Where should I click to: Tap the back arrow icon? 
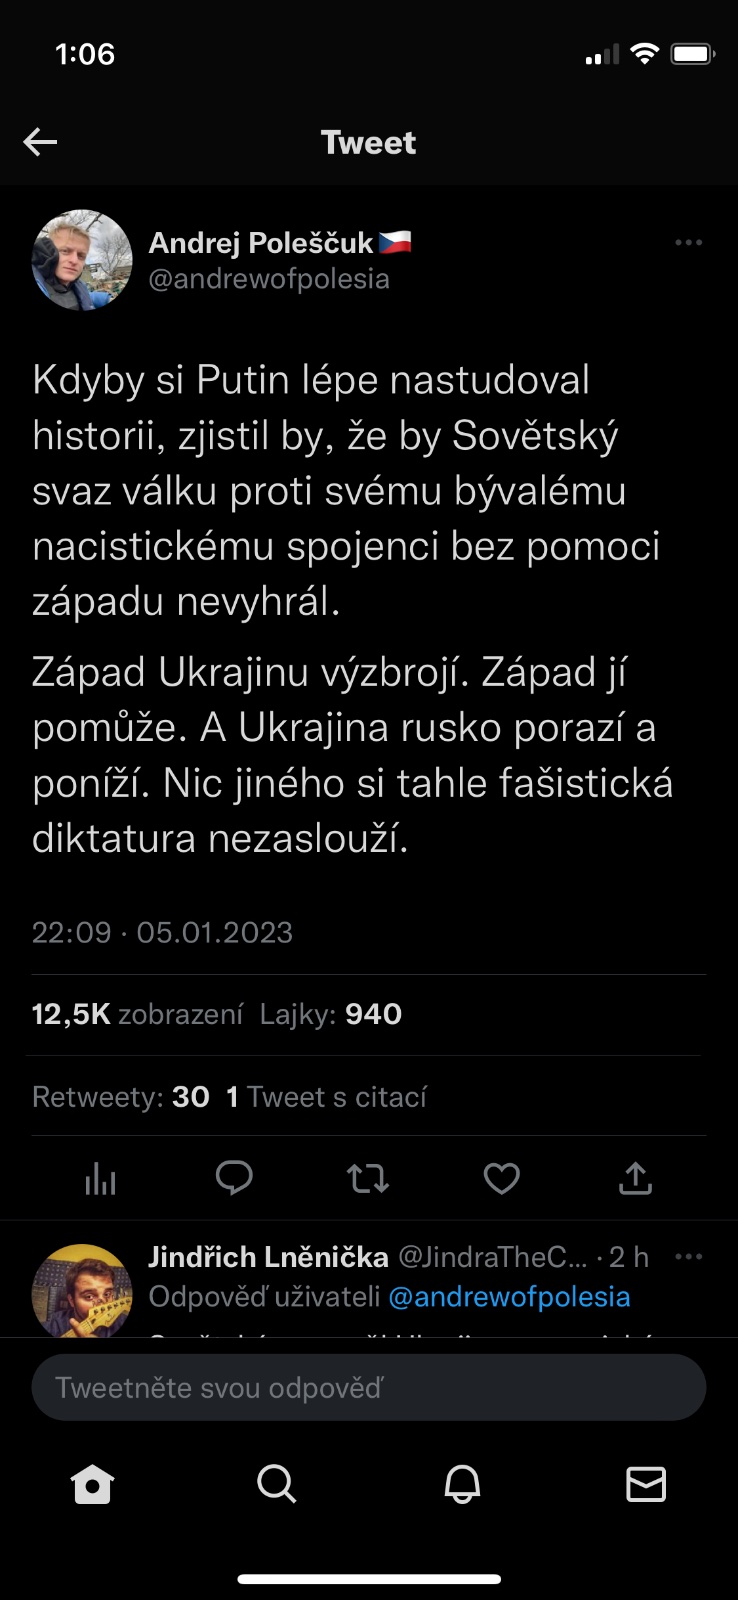(x=40, y=142)
